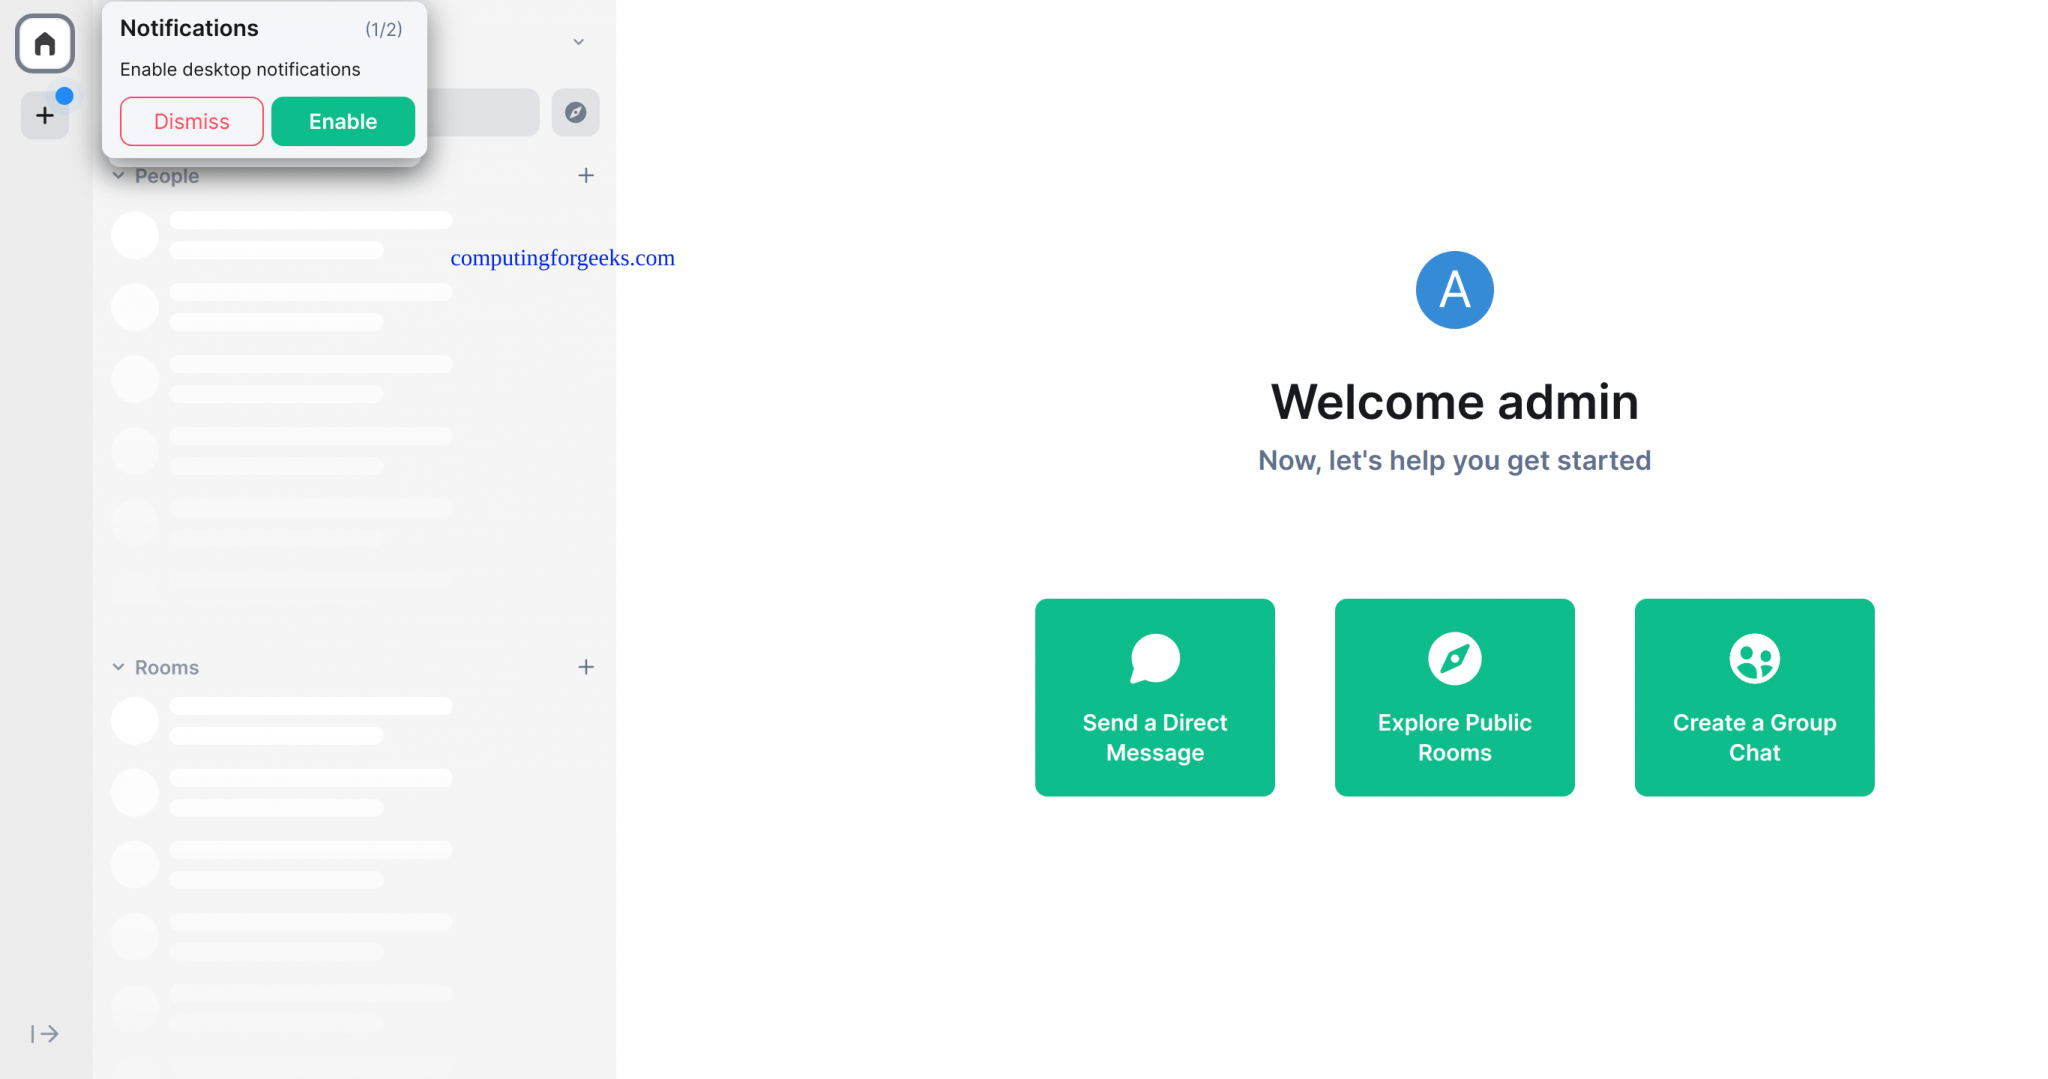
Task: Collapse the Rooms section
Action: point(118,667)
